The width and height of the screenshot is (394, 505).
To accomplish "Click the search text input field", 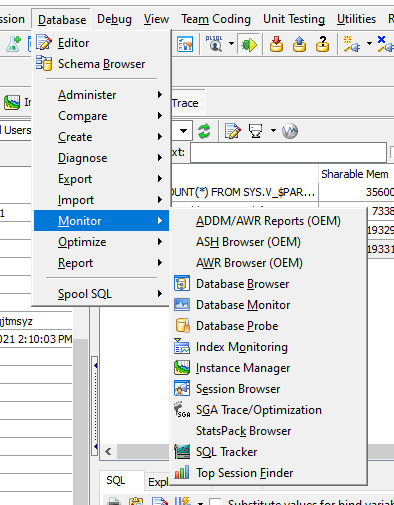I will point(288,153).
